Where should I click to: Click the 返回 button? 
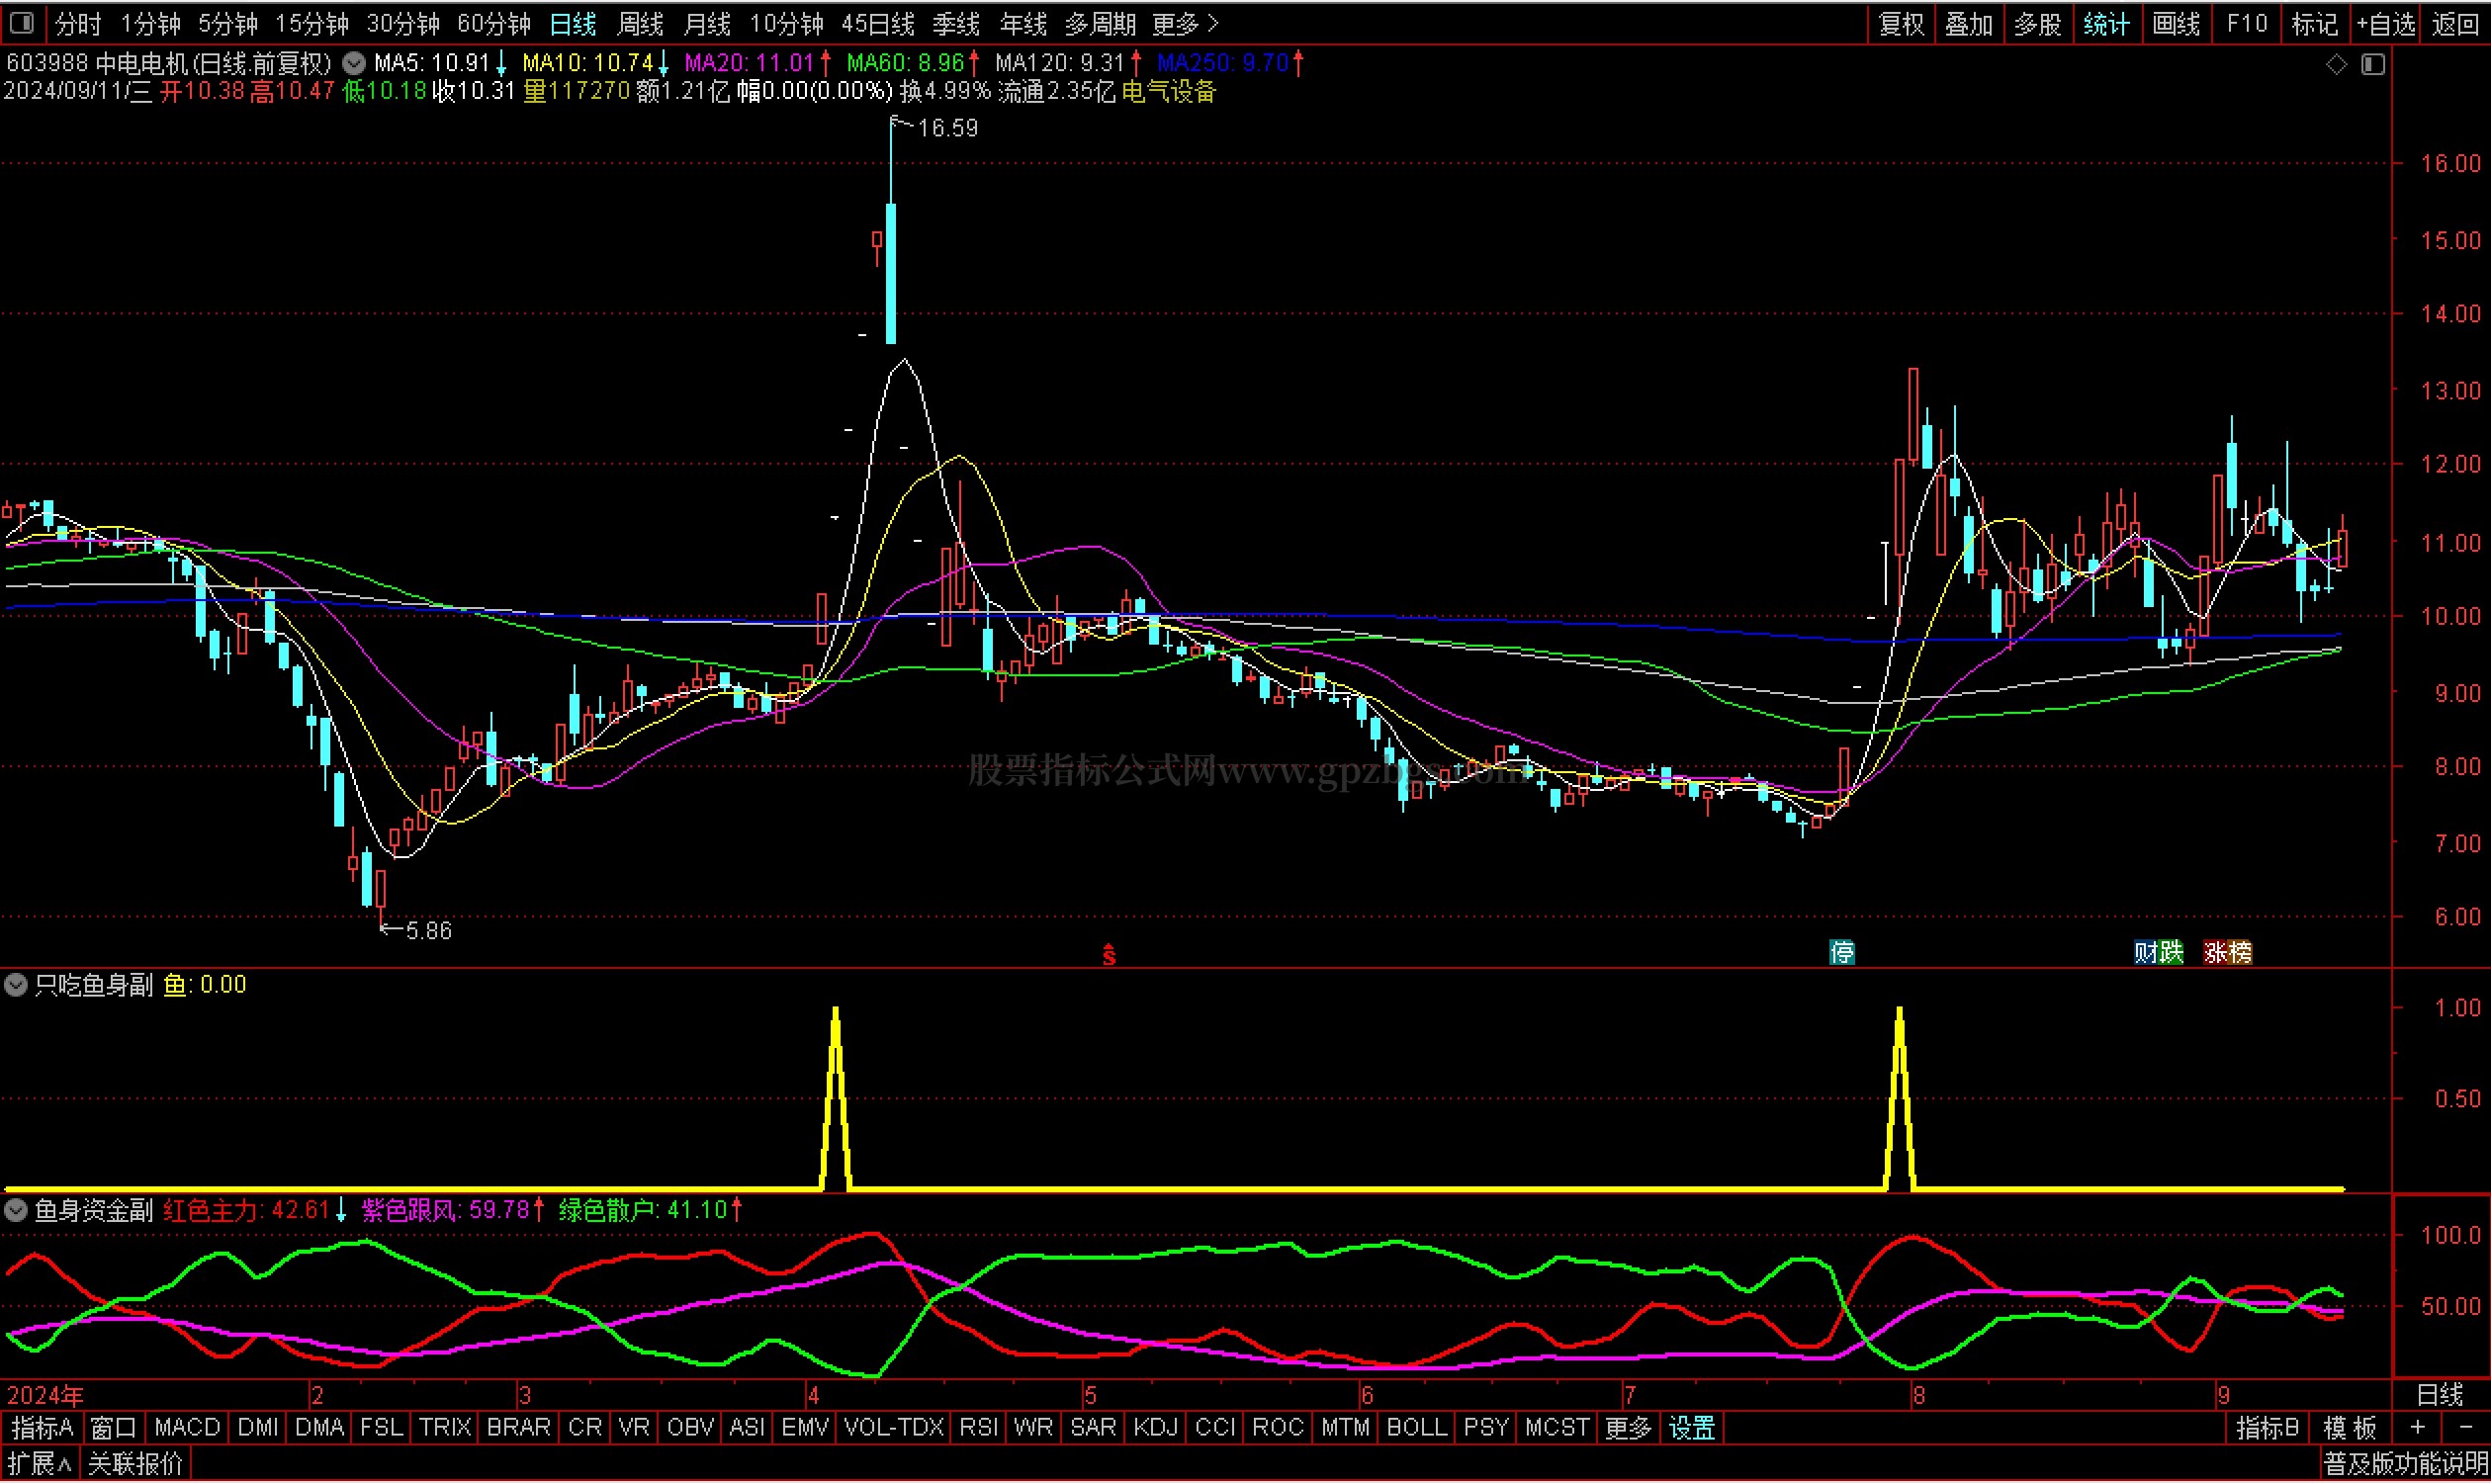click(2455, 24)
